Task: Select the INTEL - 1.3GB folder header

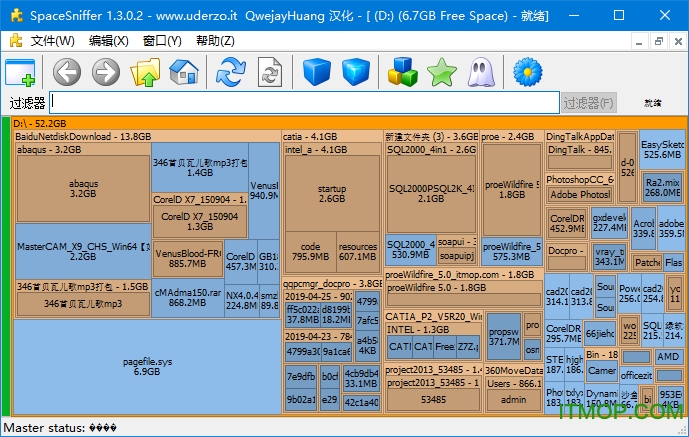Action: click(433, 329)
